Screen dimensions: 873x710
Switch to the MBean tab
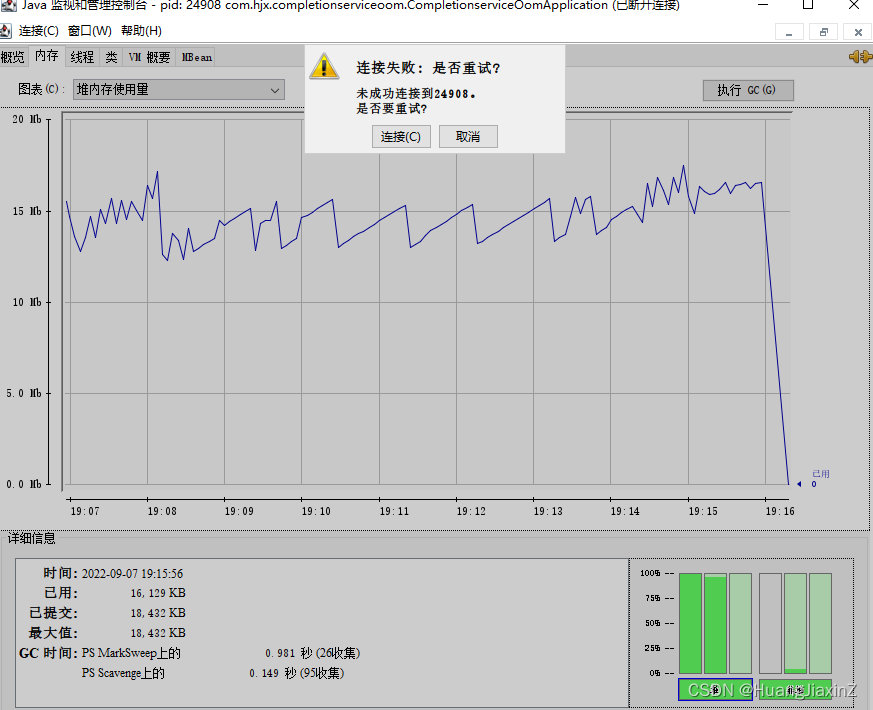196,57
